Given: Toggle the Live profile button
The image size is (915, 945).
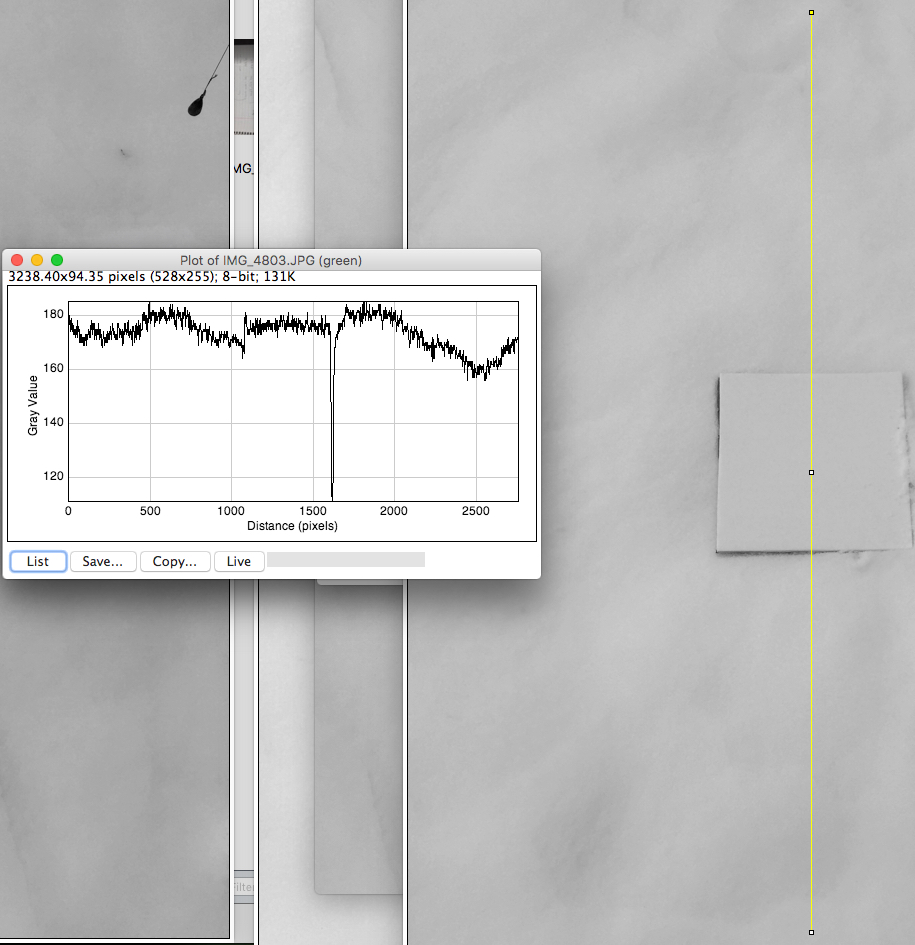Looking at the screenshot, I should [238, 561].
